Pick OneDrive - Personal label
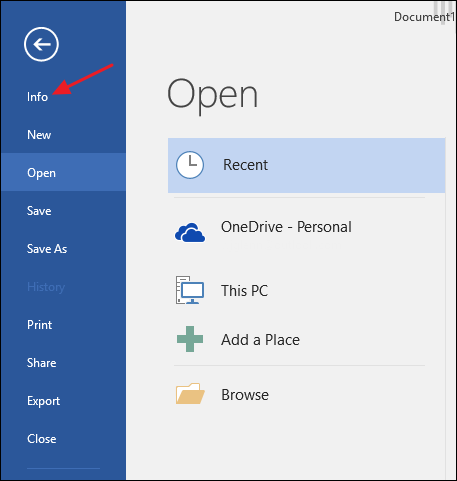This screenshot has height=481, width=457. (x=286, y=227)
